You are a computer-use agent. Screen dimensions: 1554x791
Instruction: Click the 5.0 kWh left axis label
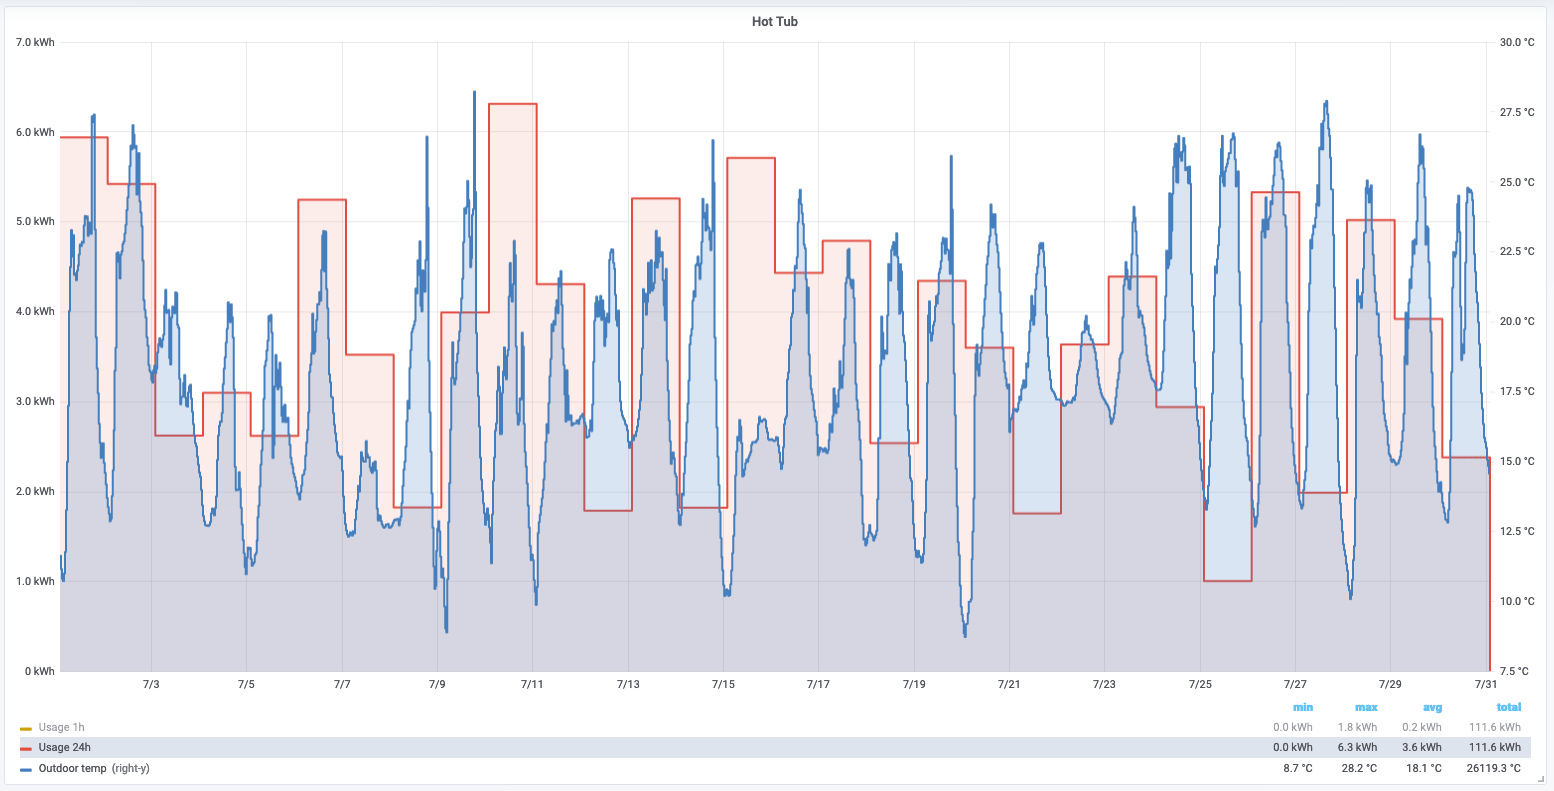click(36, 221)
